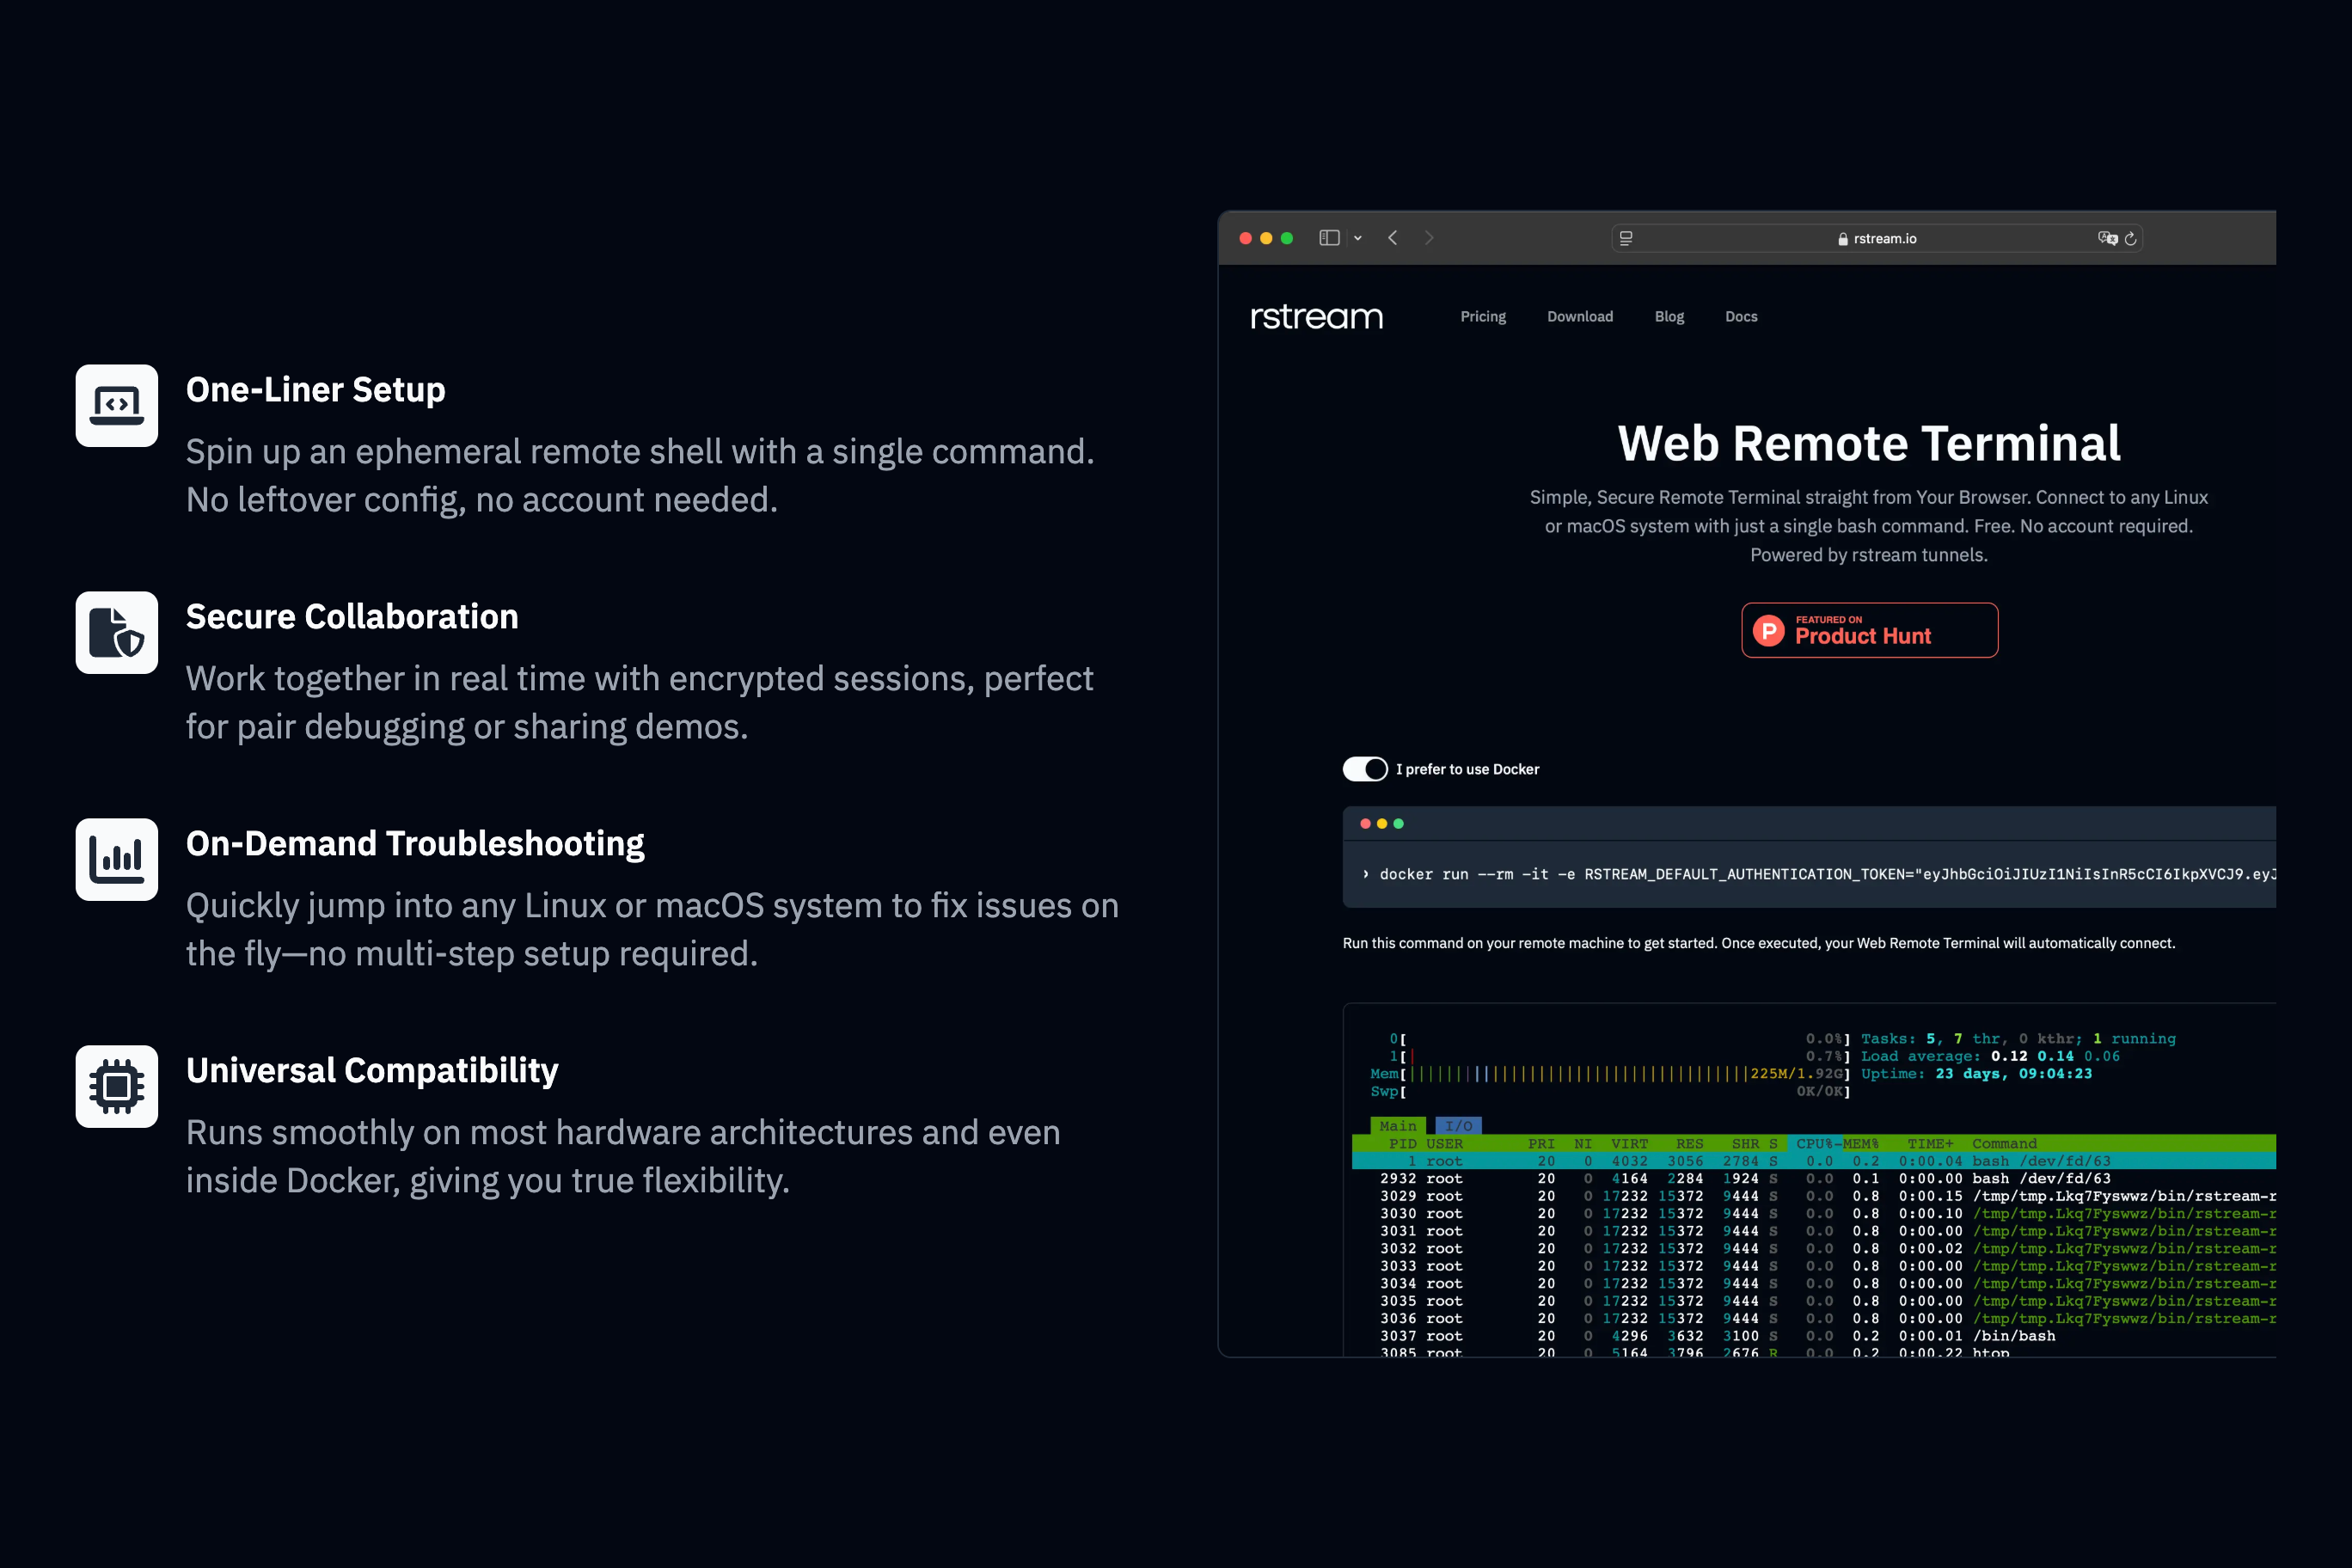Go back with the browser back arrow
The height and width of the screenshot is (1568, 2352).
tap(1392, 238)
